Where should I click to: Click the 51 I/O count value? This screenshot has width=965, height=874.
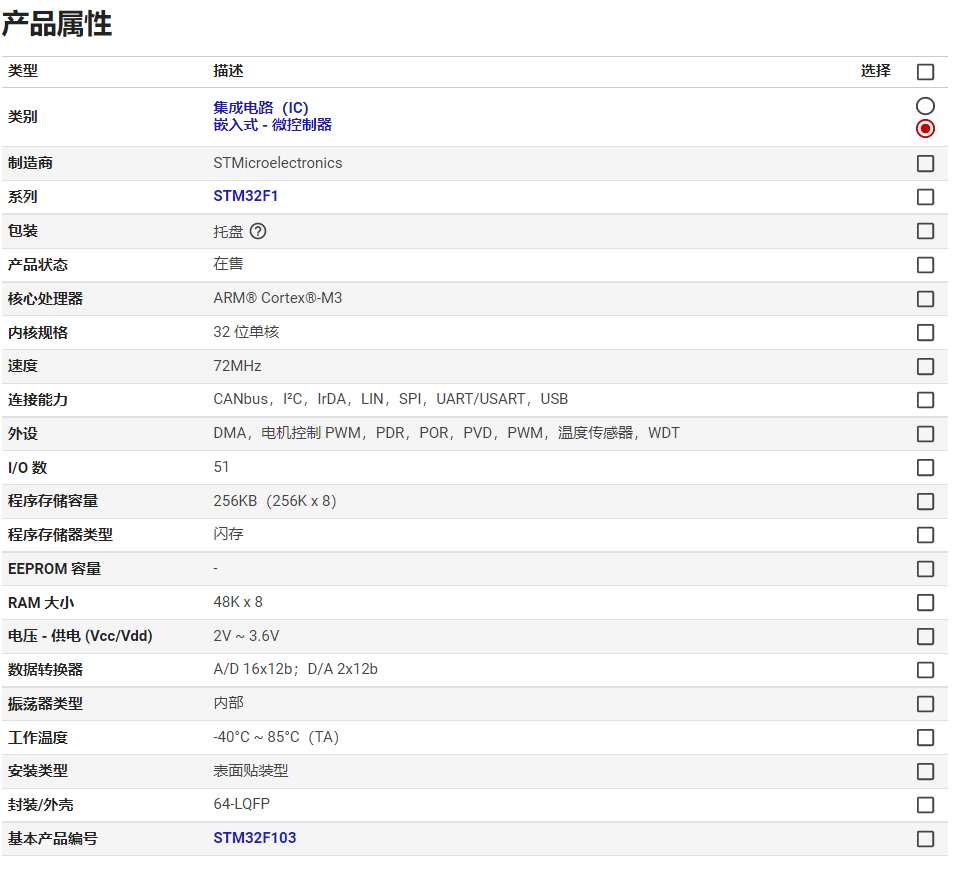pyautogui.click(x=221, y=467)
